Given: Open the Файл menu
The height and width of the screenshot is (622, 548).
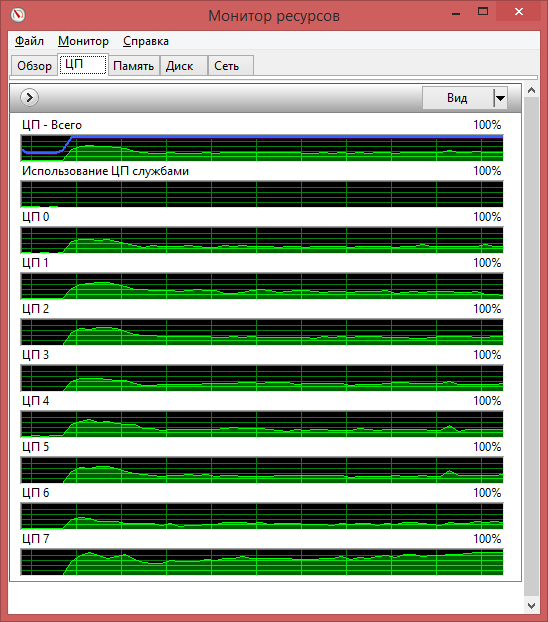Looking at the screenshot, I should pyautogui.click(x=29, y=41).
